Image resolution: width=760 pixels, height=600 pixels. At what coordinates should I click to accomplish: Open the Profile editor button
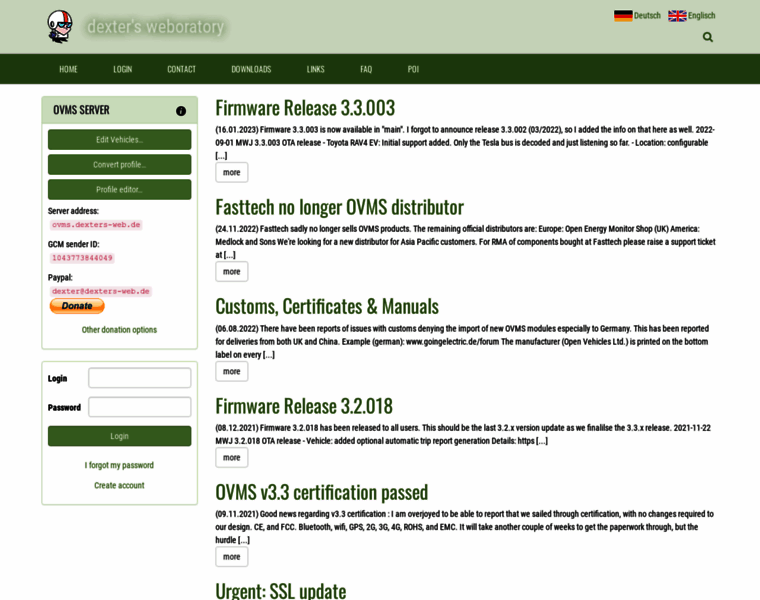(x=120, y=189)
